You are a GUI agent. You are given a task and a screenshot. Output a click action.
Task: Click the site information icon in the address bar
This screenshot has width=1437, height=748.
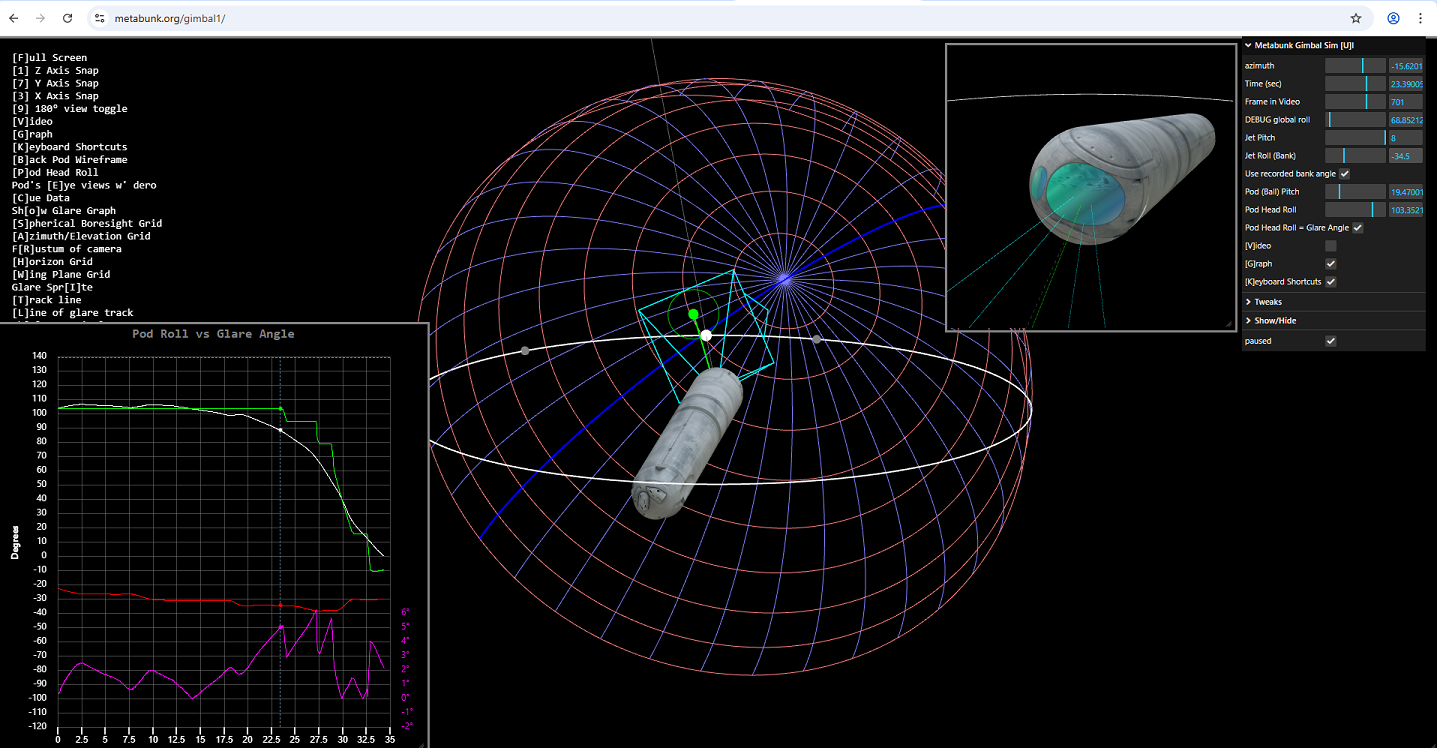(x=99, y=17)
